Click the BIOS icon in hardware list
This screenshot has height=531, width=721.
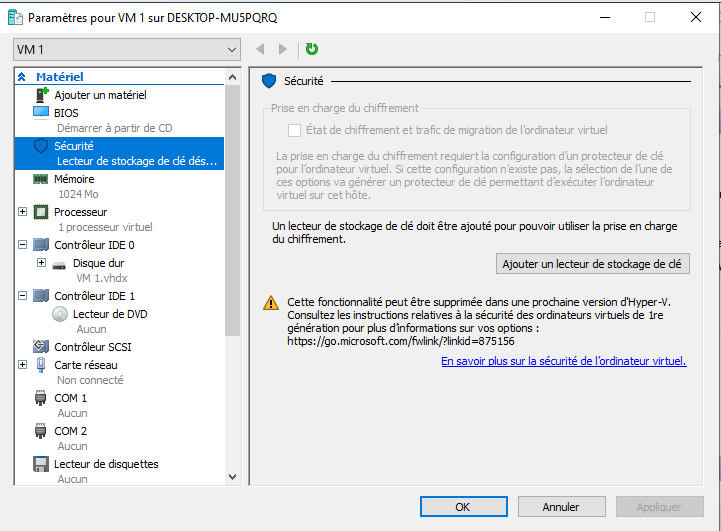(x=41, y=113)
